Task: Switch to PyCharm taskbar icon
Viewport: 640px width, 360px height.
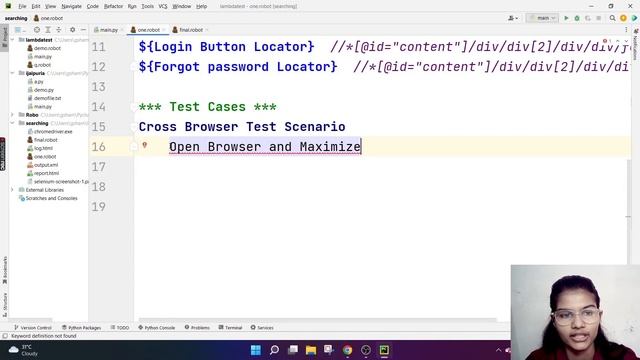Action: (384, 350)
